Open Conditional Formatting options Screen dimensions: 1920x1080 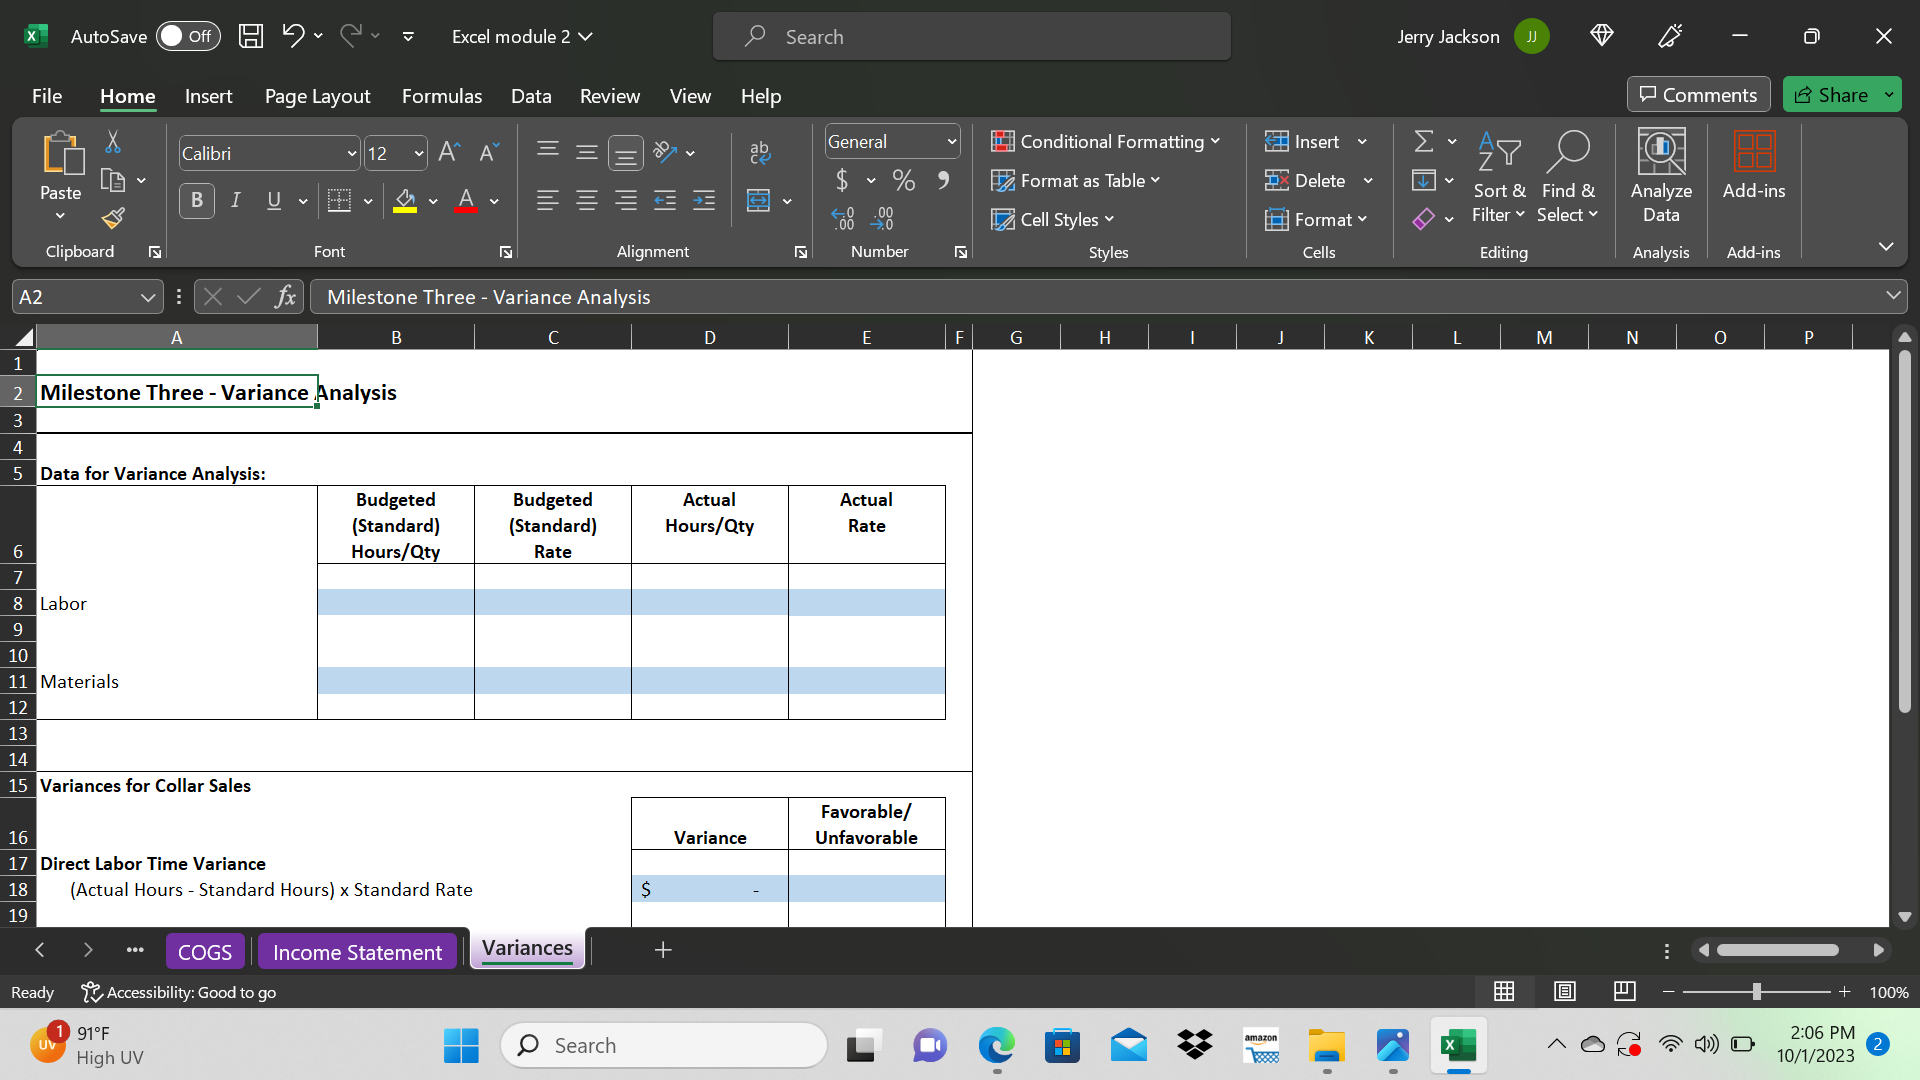click(x=1105, y=141)
